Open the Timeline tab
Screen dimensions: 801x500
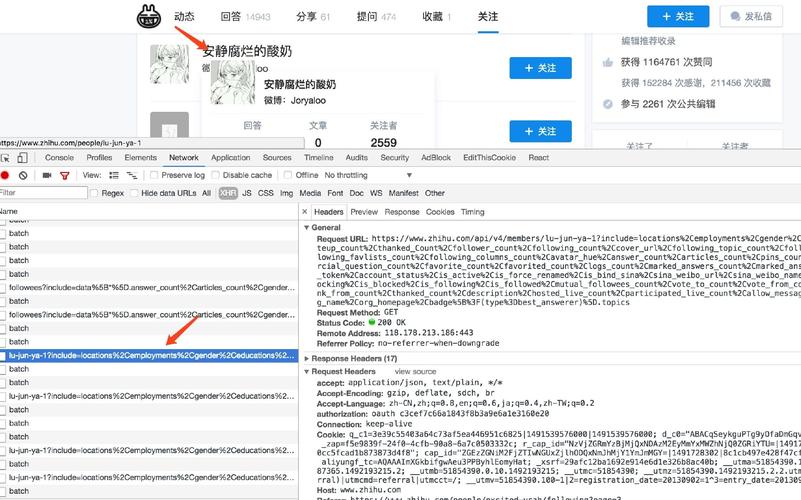(x=319, y=158)
